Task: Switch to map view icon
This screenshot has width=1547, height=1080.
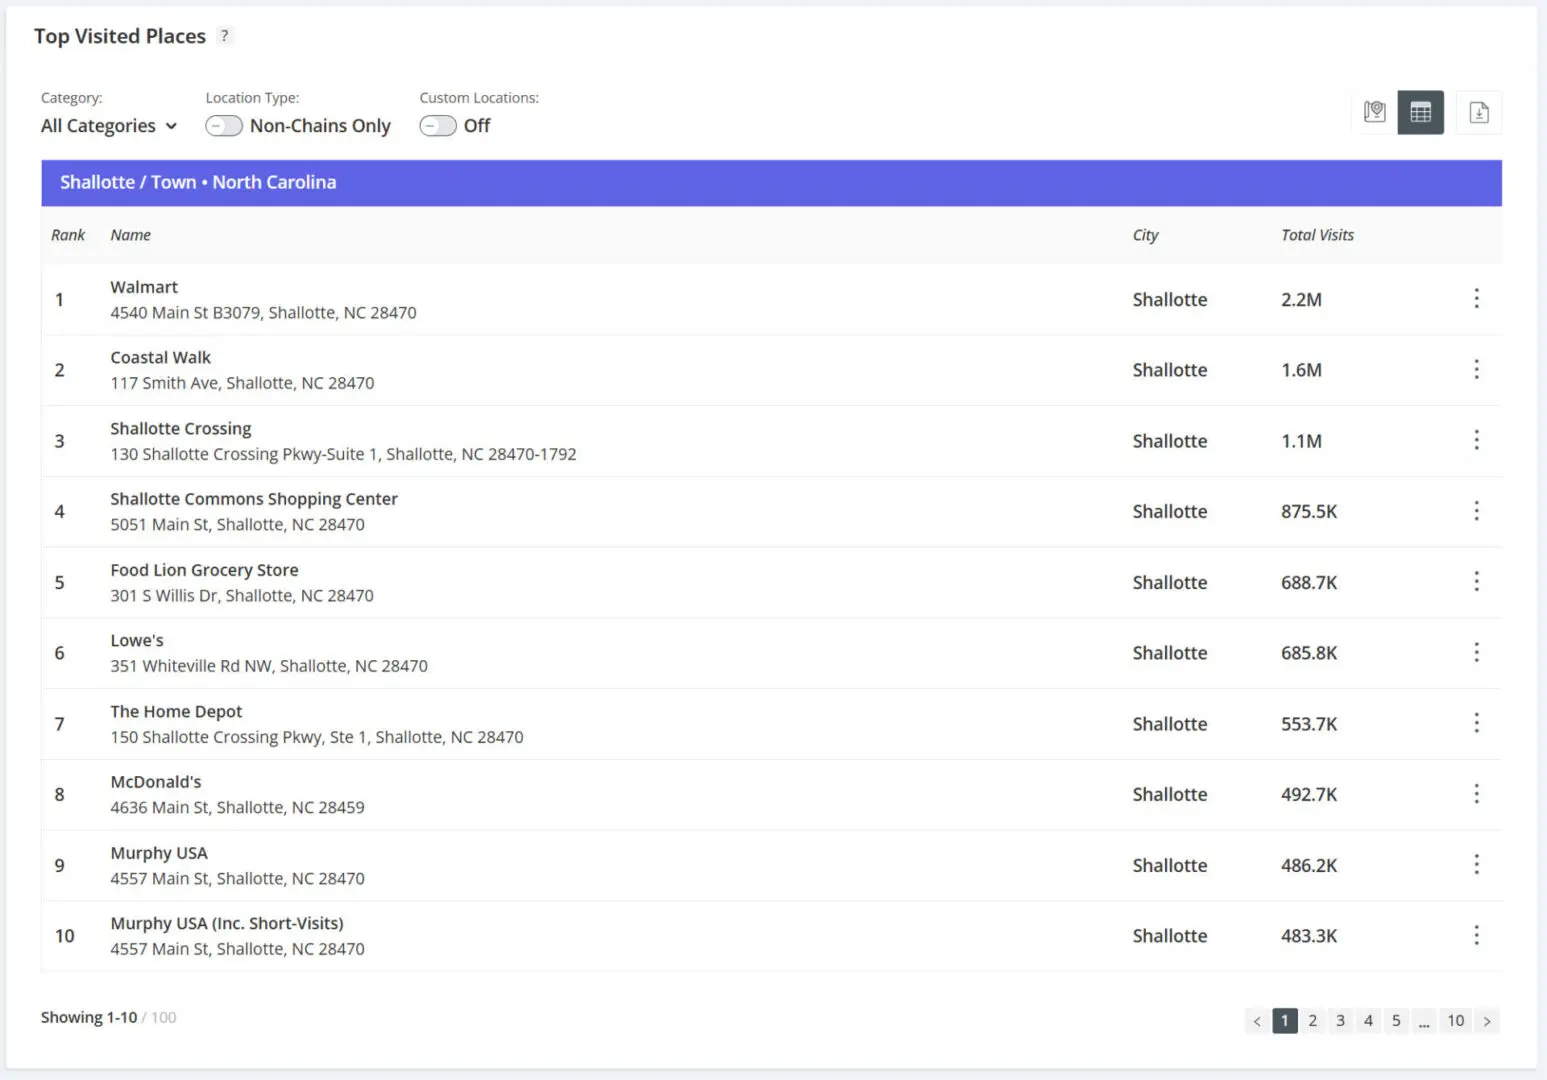Action: pos(1375,112)
